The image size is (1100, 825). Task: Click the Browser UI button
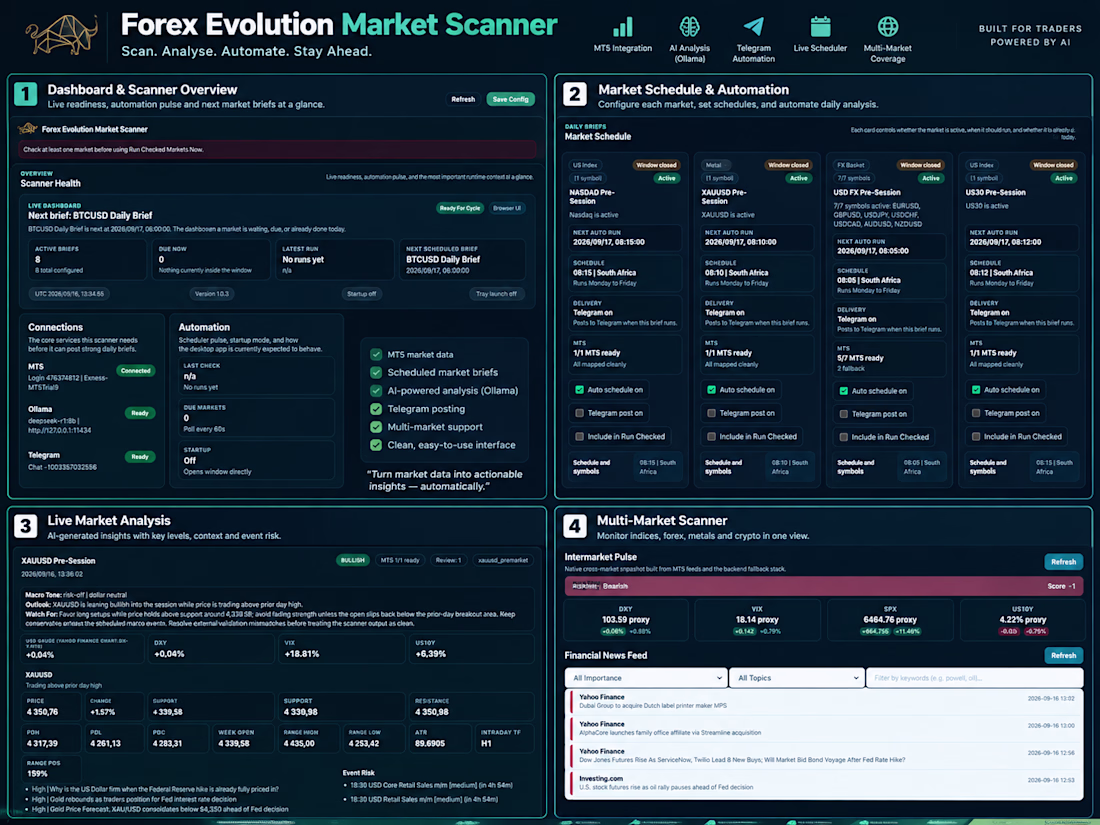[507, 208]
